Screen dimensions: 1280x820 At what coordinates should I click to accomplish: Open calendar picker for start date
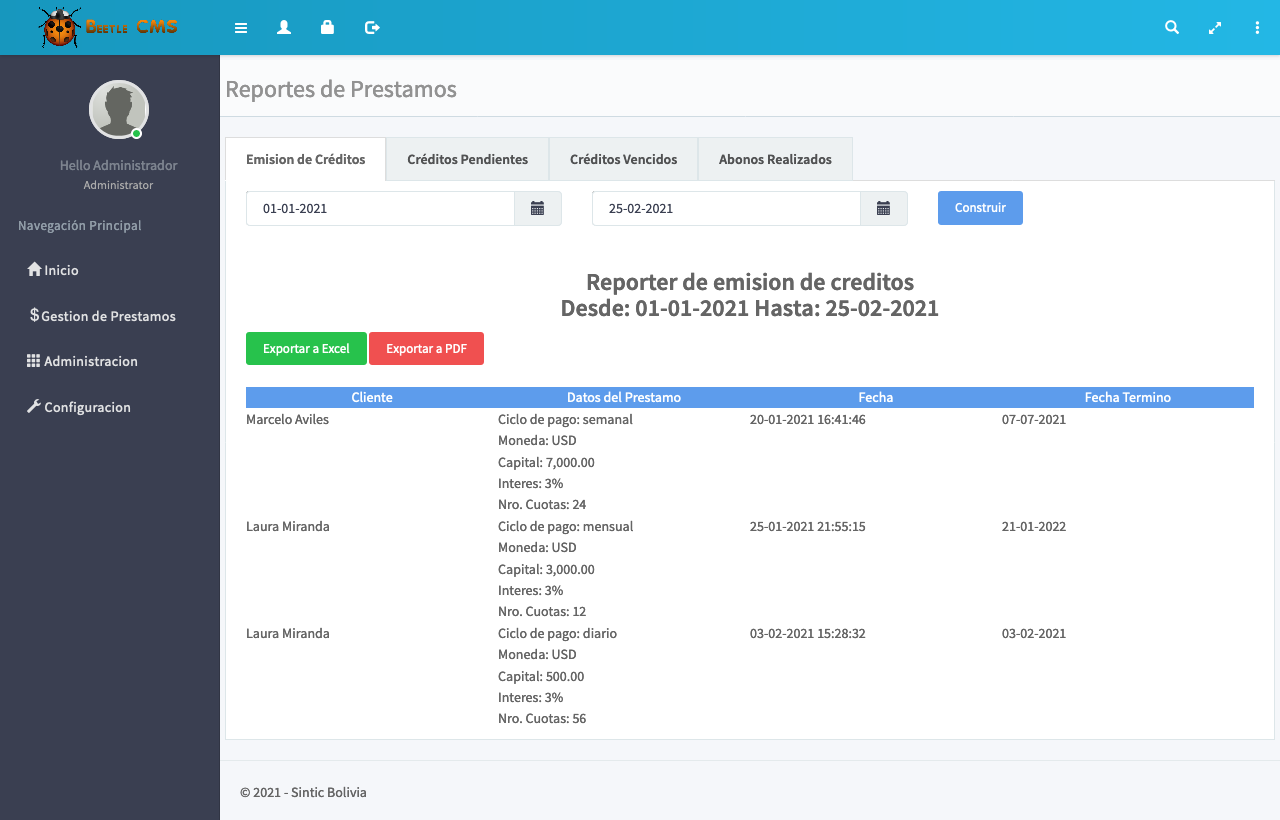538,209
